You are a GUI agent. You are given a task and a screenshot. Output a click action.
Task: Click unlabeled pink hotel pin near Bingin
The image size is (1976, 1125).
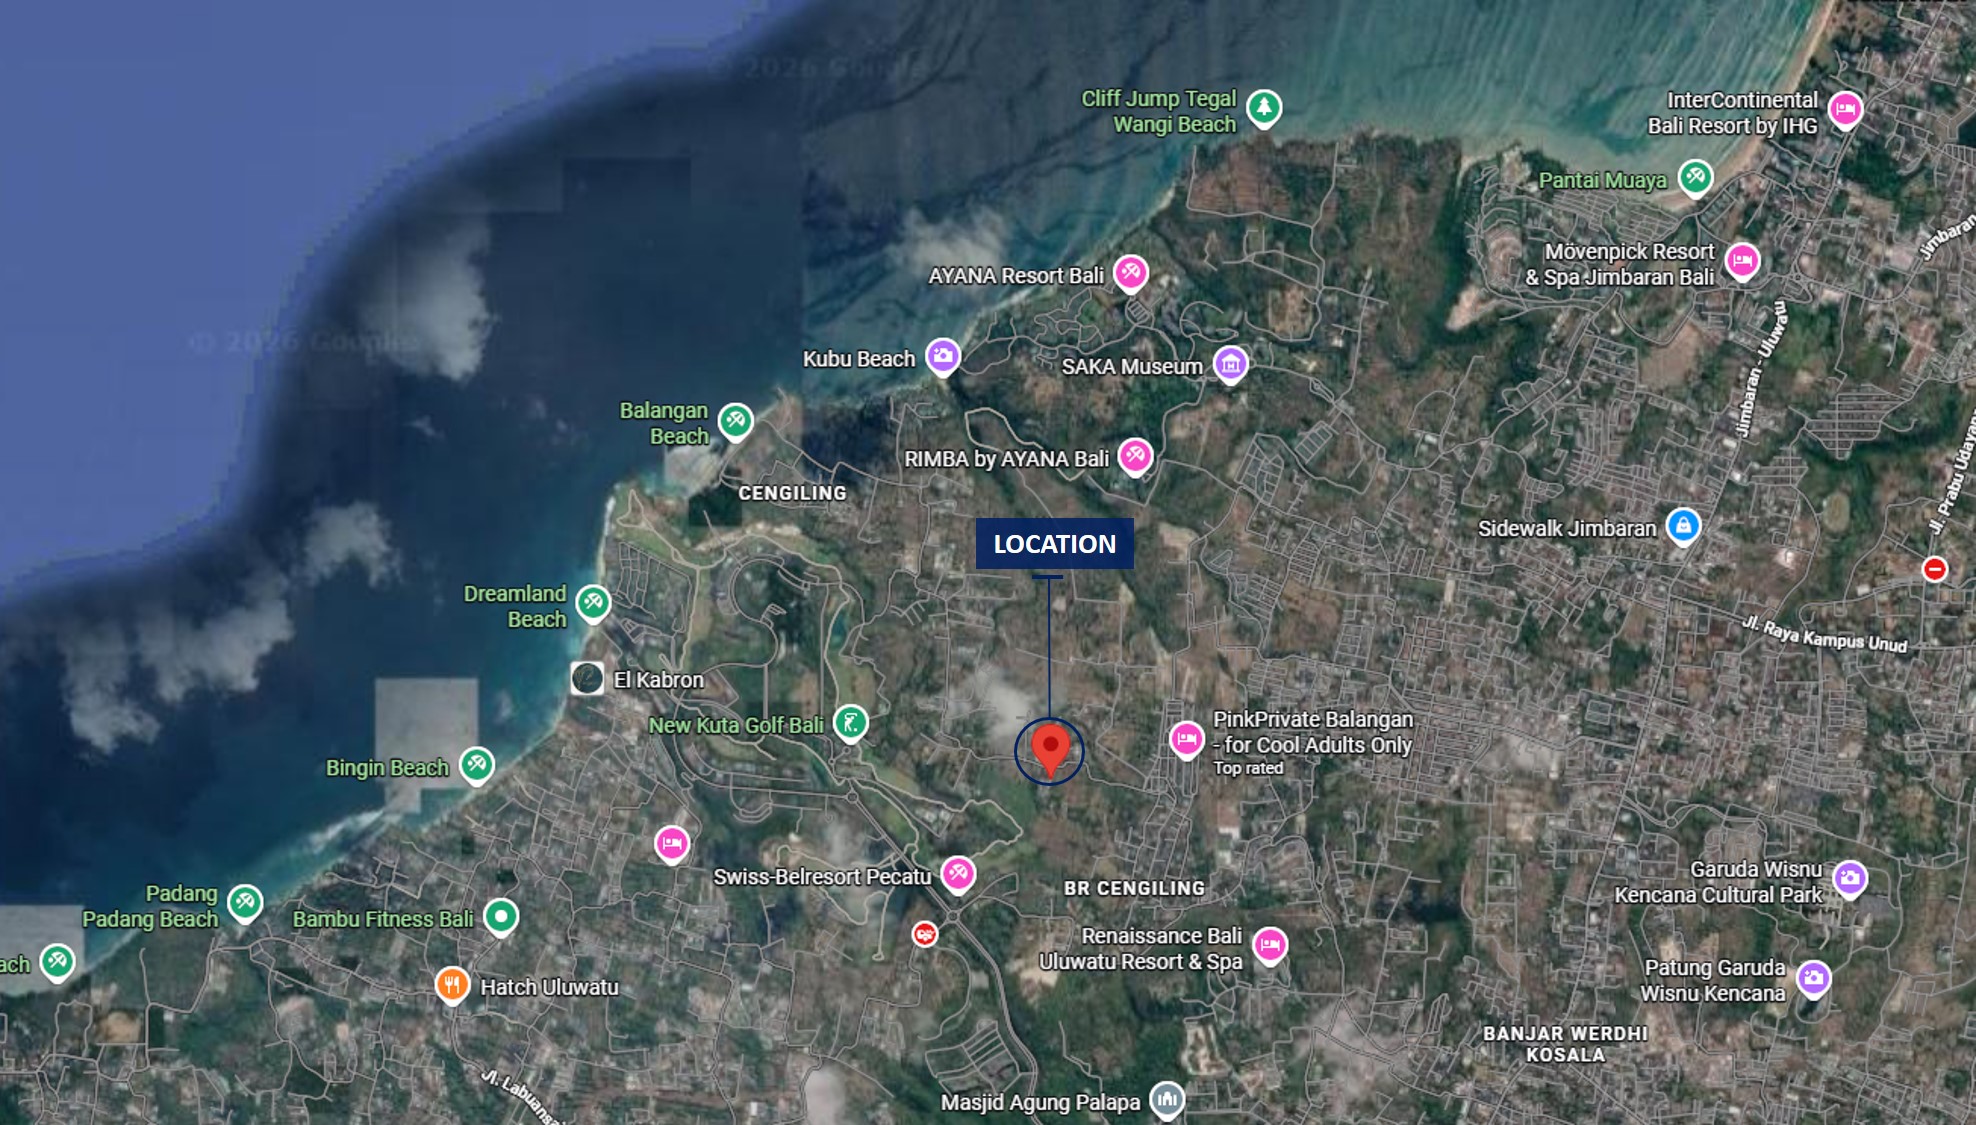672,844
